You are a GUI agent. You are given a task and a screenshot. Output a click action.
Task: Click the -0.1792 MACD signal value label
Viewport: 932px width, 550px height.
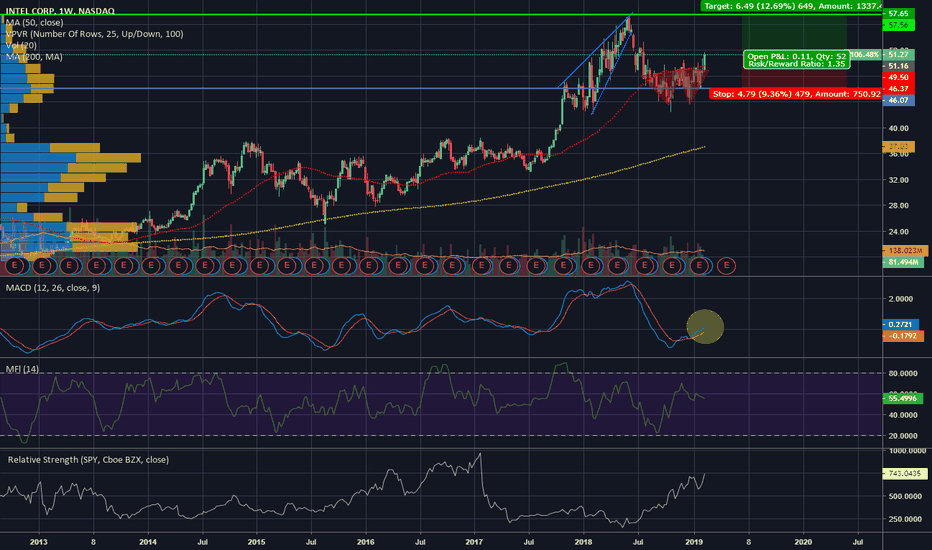click(903, 336)
